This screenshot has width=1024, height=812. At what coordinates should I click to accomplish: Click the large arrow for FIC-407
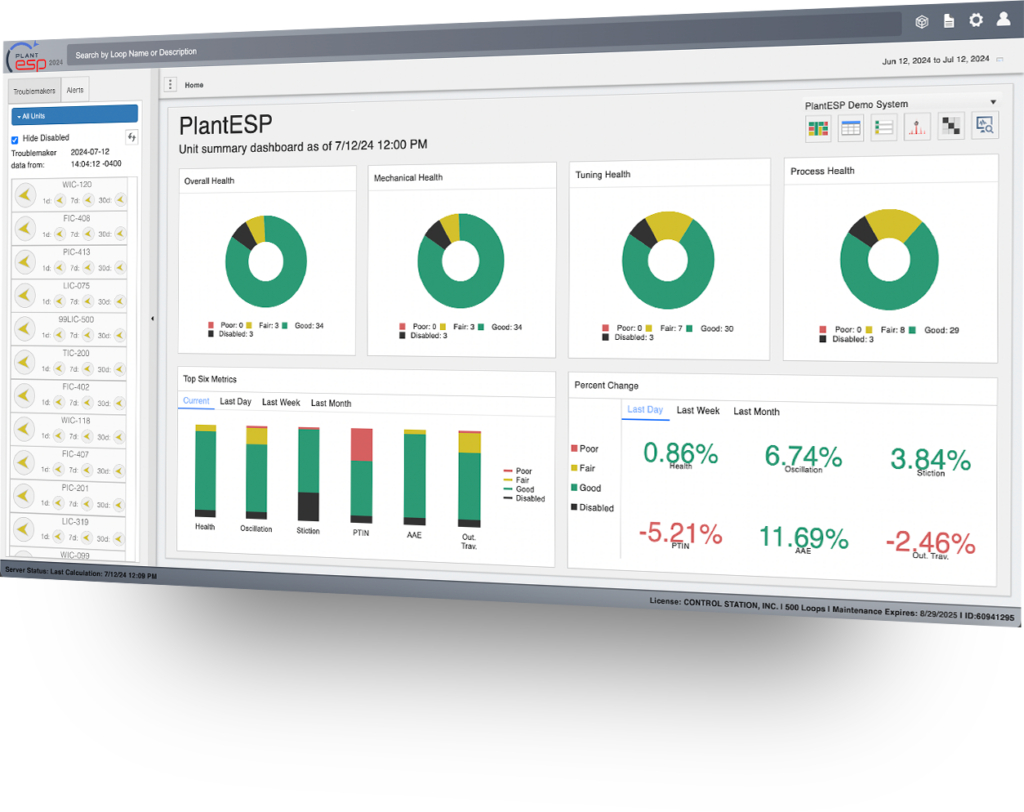pos(24,463)
